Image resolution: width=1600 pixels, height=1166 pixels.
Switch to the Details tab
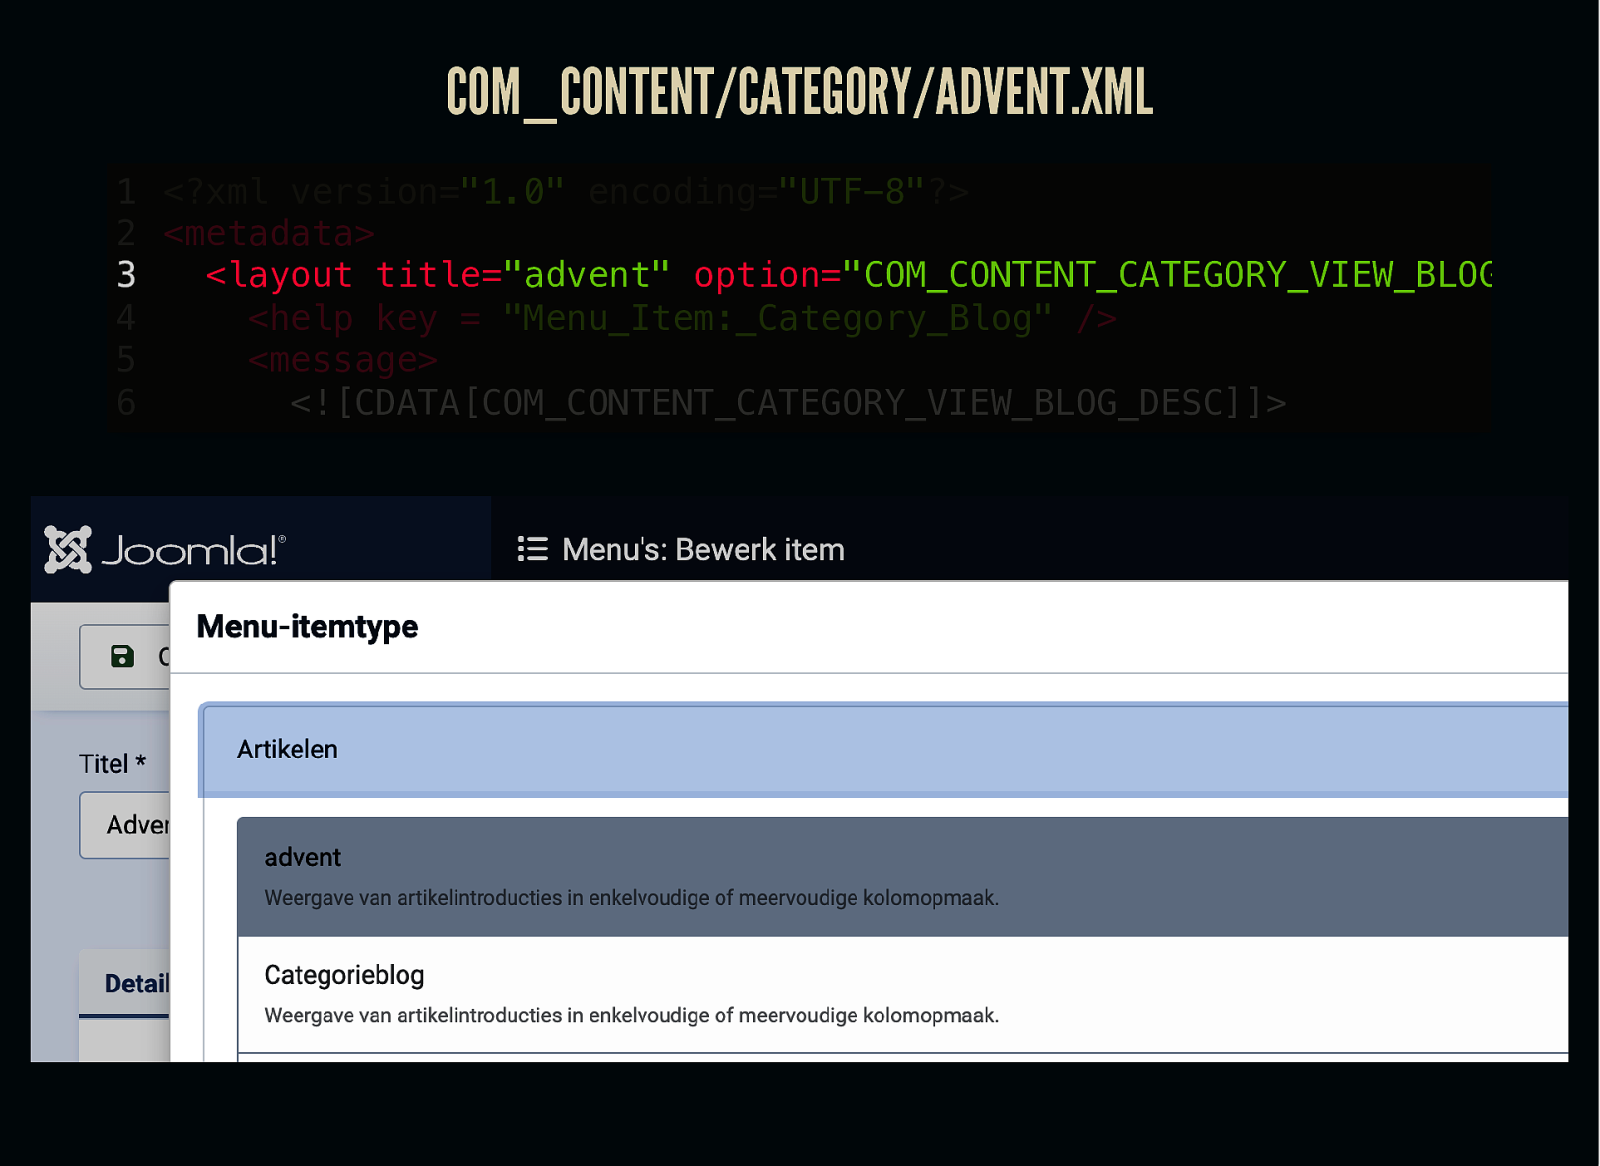[136, 983]
